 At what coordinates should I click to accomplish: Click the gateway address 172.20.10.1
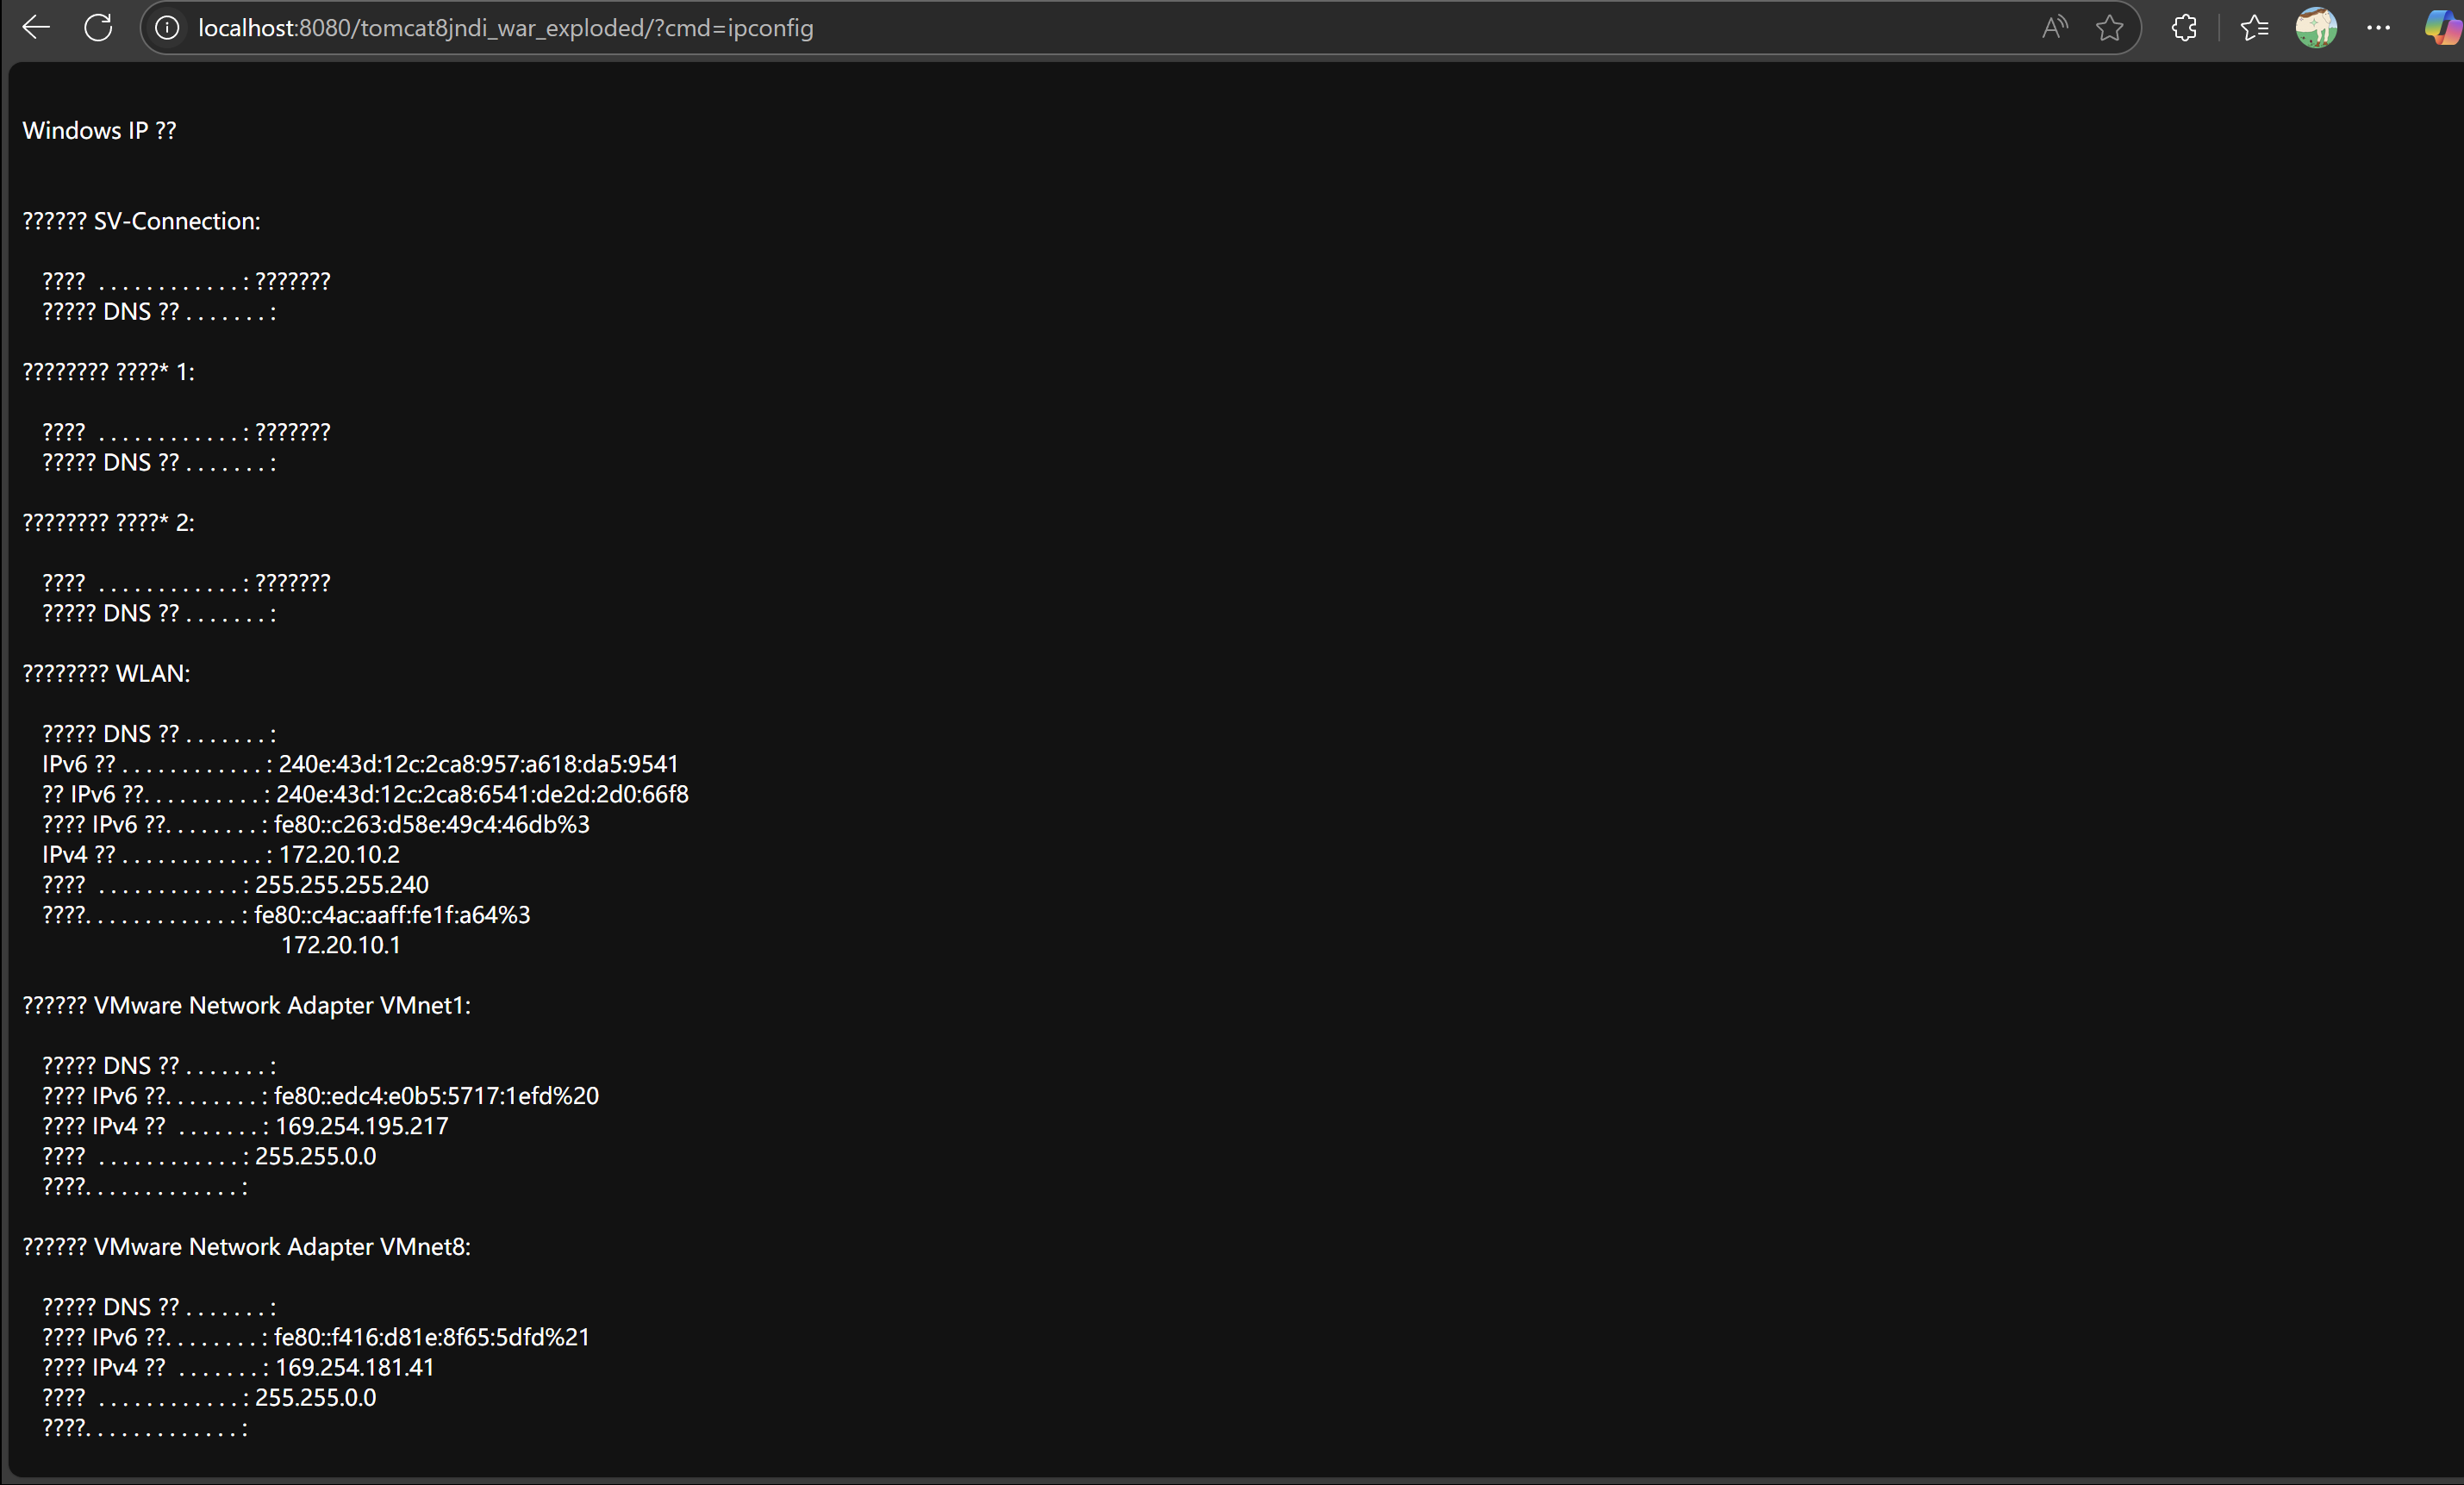coord(340,945)
